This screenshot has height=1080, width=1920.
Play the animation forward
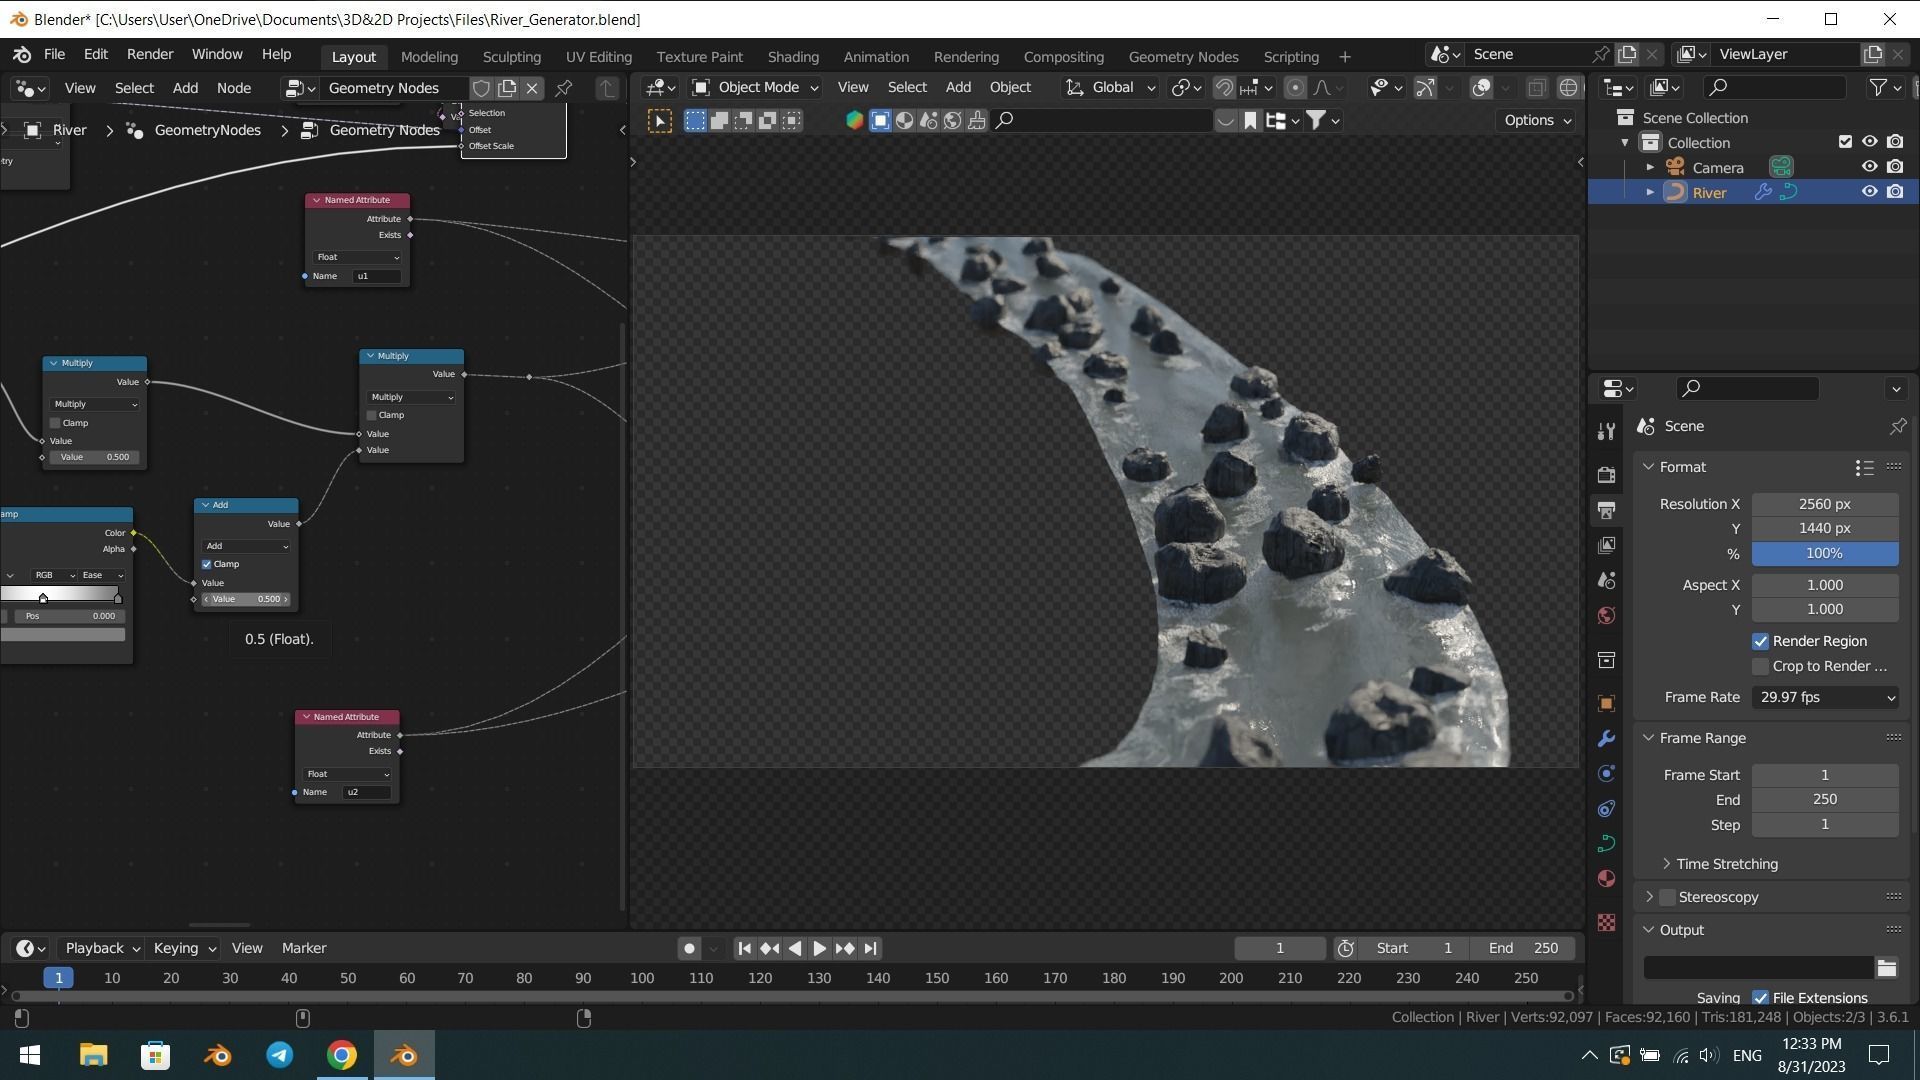click(819, 948)
